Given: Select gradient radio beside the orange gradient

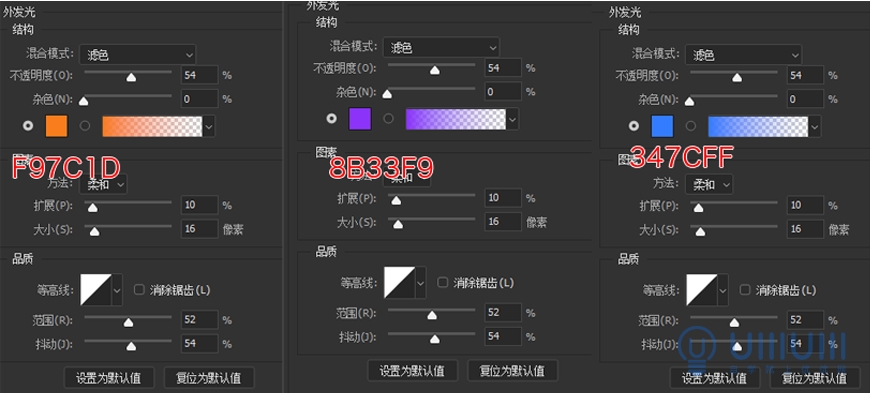Looking at the screenshot, I should click(85, 126).
